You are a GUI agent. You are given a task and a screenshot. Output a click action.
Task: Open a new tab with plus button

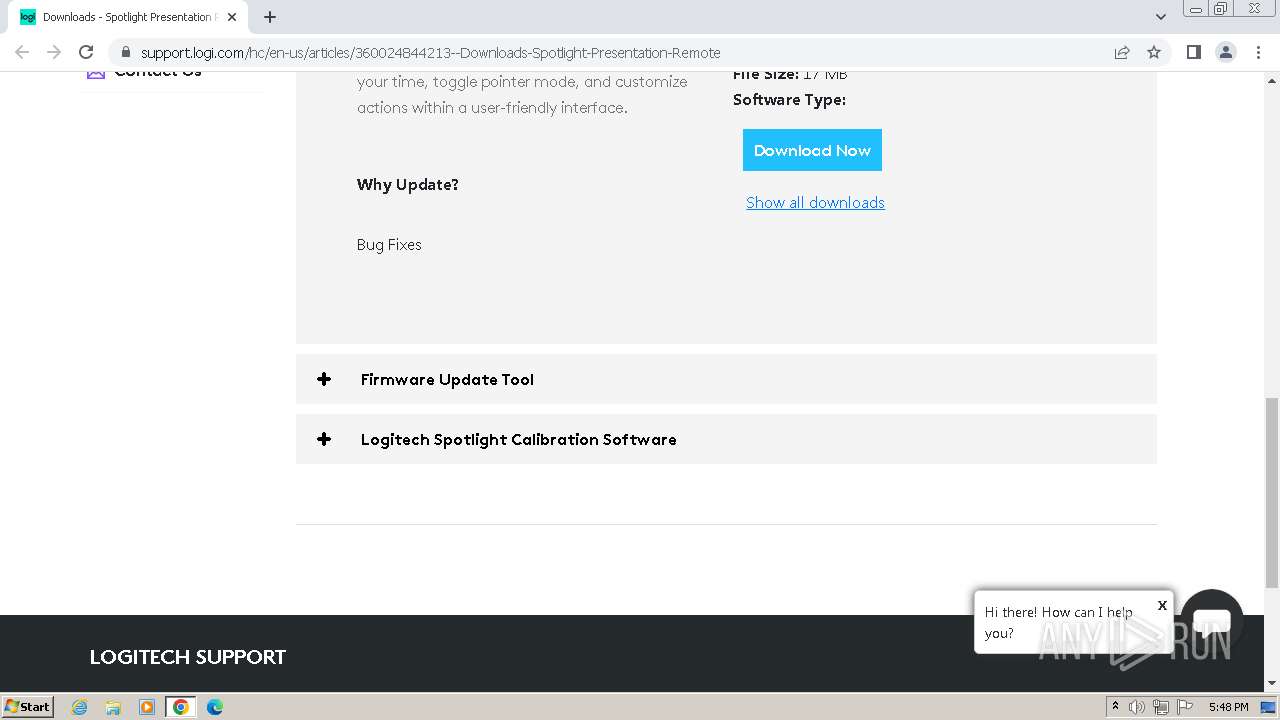point(270,17)
